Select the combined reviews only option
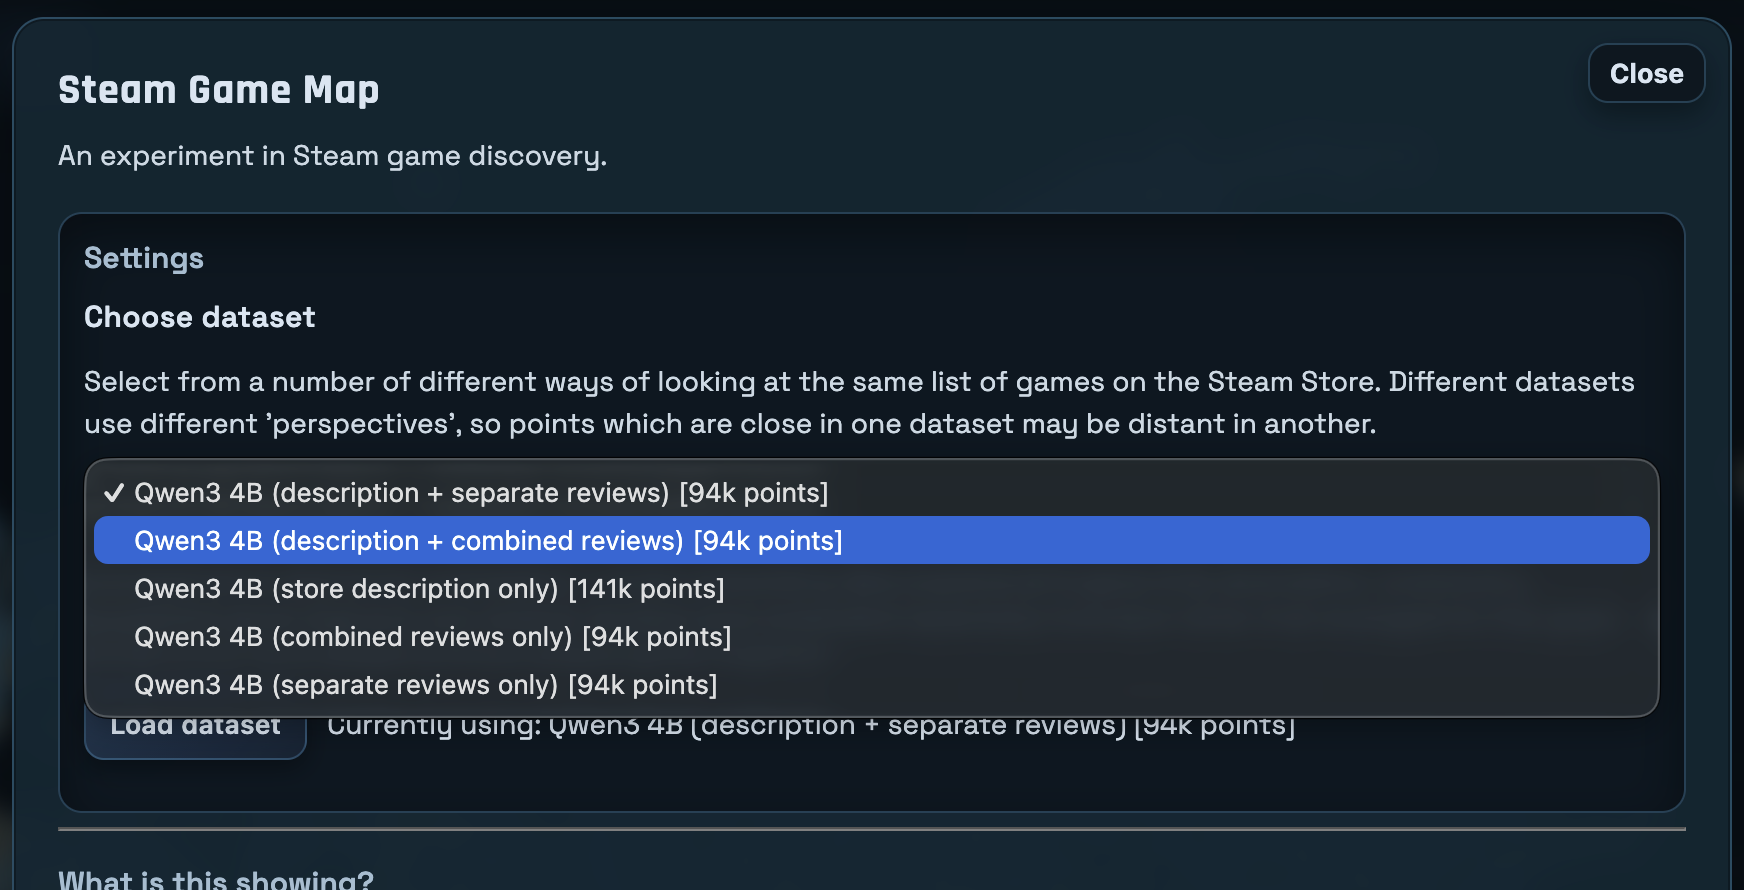 (x=432, y=637)
